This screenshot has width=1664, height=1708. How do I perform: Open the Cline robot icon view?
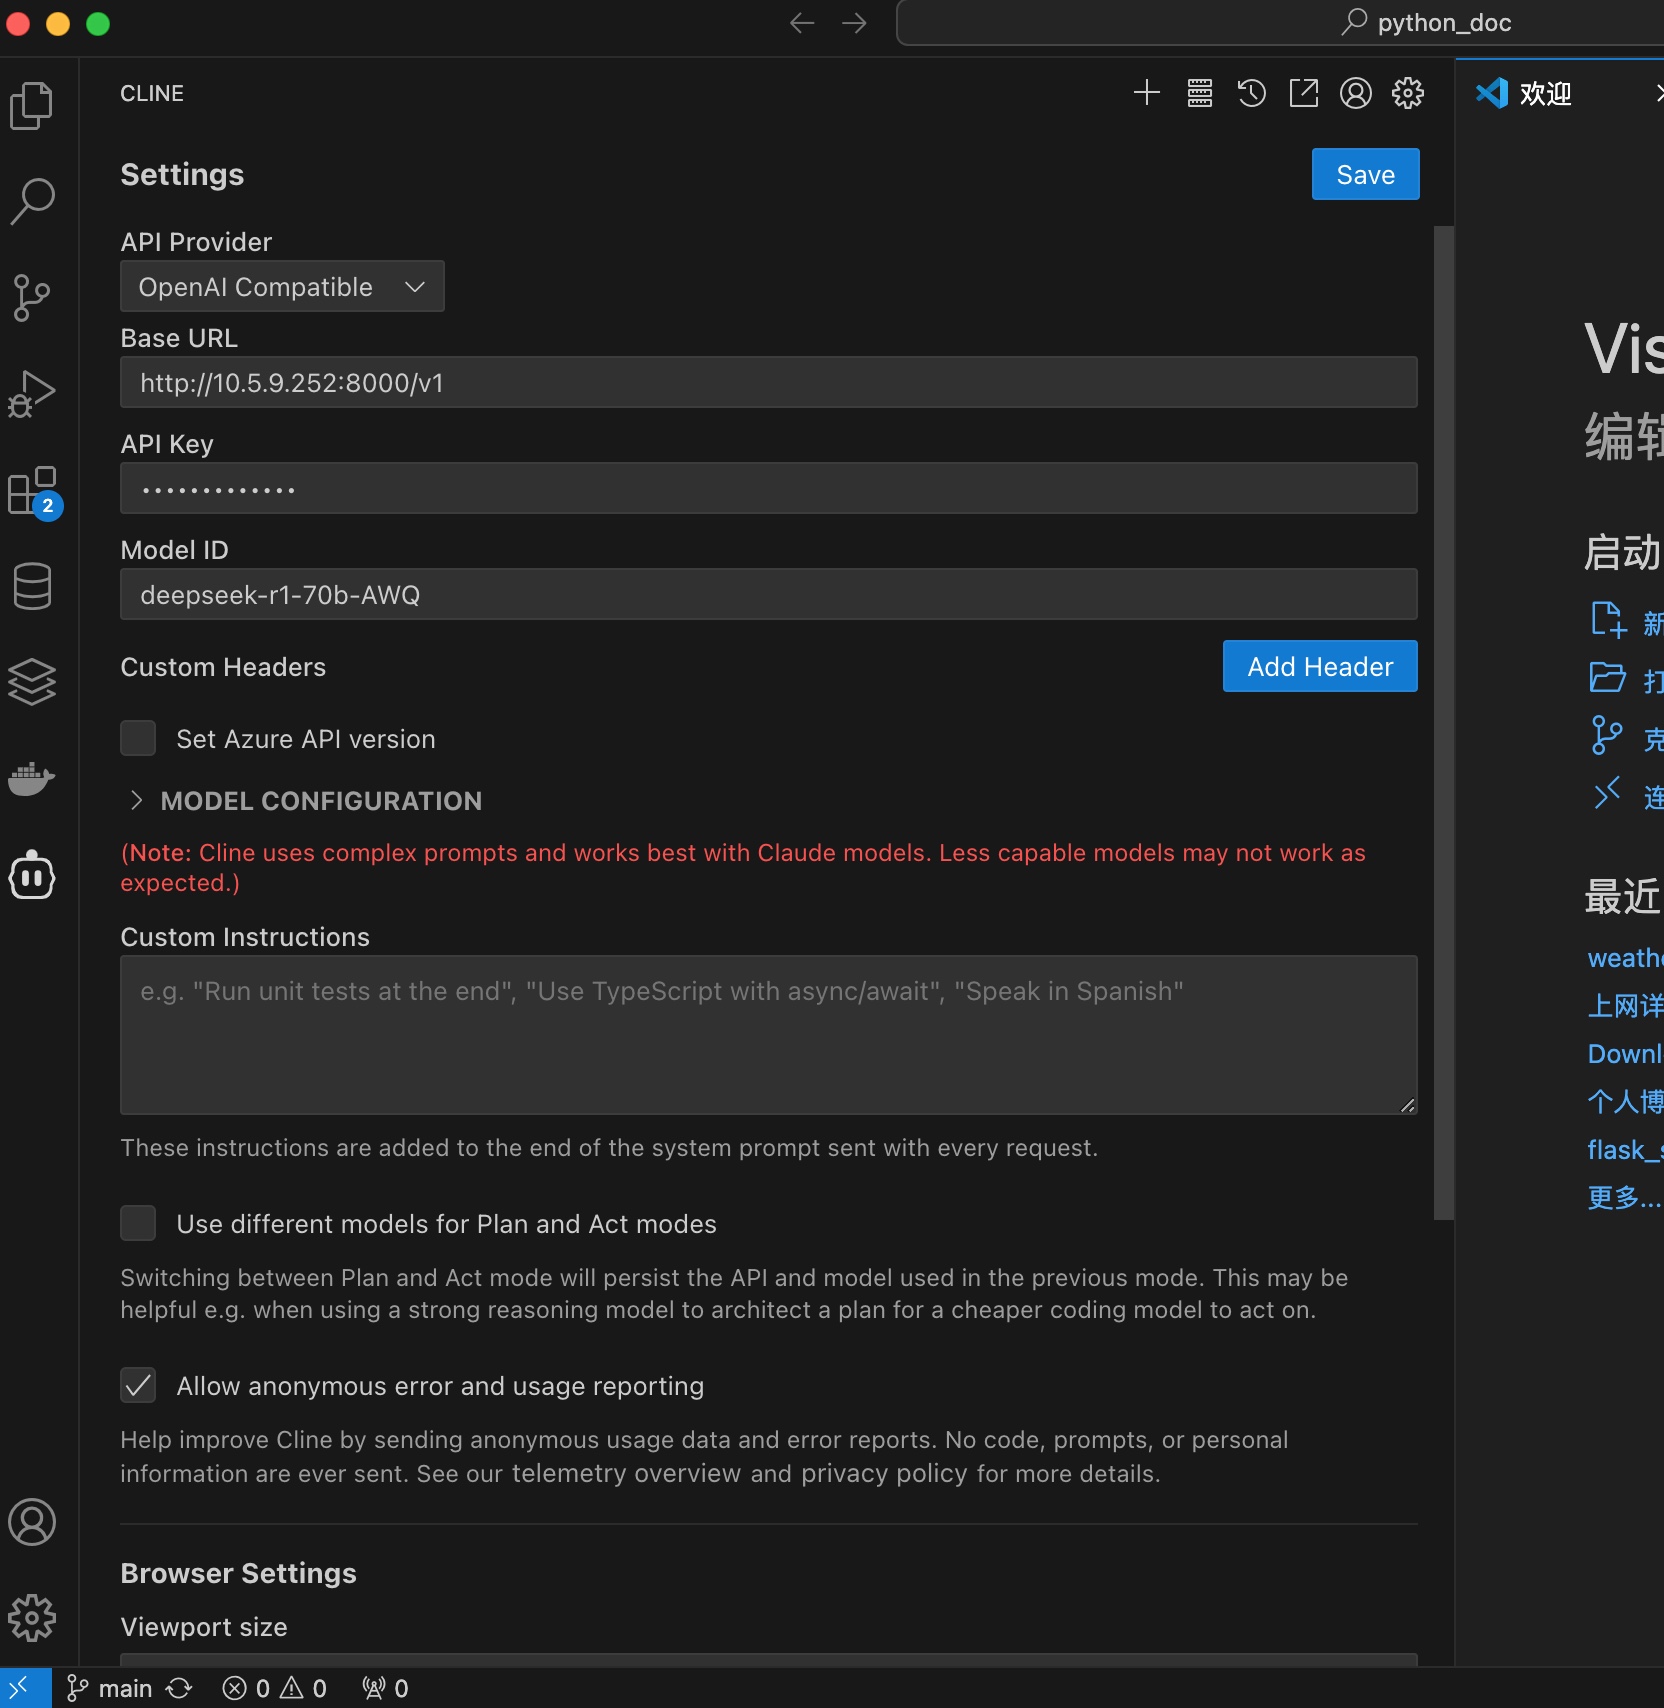pyautogui.click(x=32, y=875)
